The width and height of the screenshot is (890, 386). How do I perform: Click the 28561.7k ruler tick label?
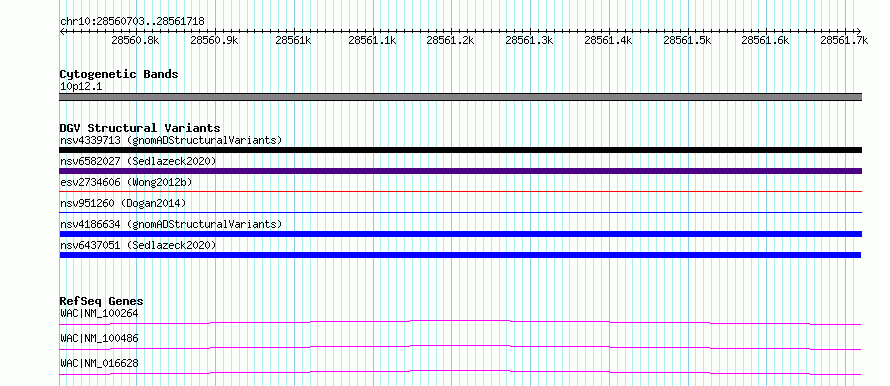pos(844,41)
